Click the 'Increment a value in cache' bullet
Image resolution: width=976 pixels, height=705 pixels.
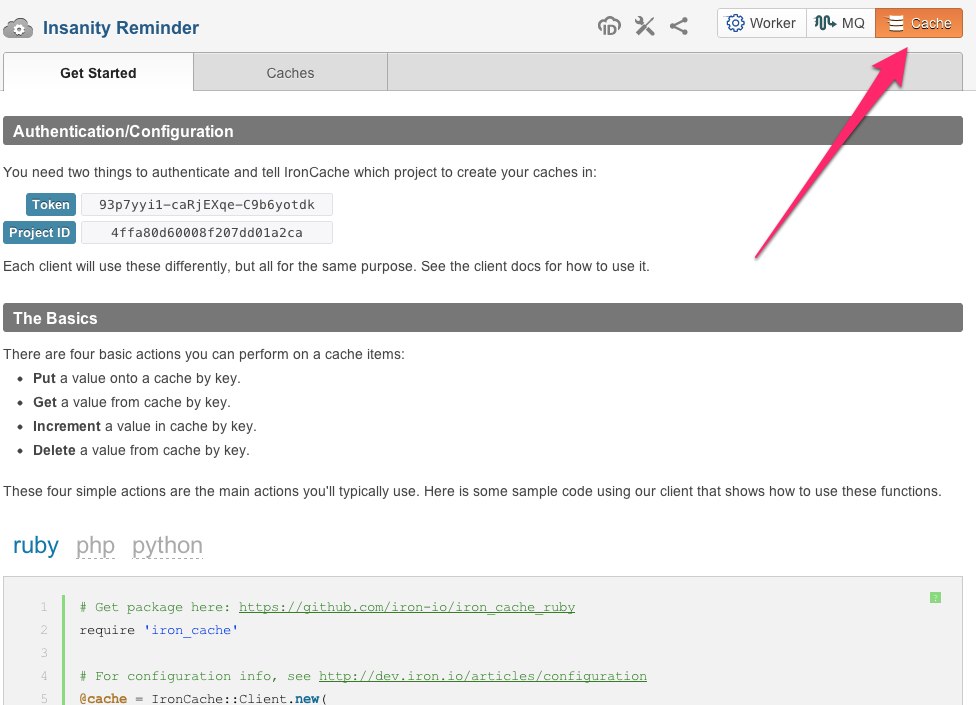(144, 426)
